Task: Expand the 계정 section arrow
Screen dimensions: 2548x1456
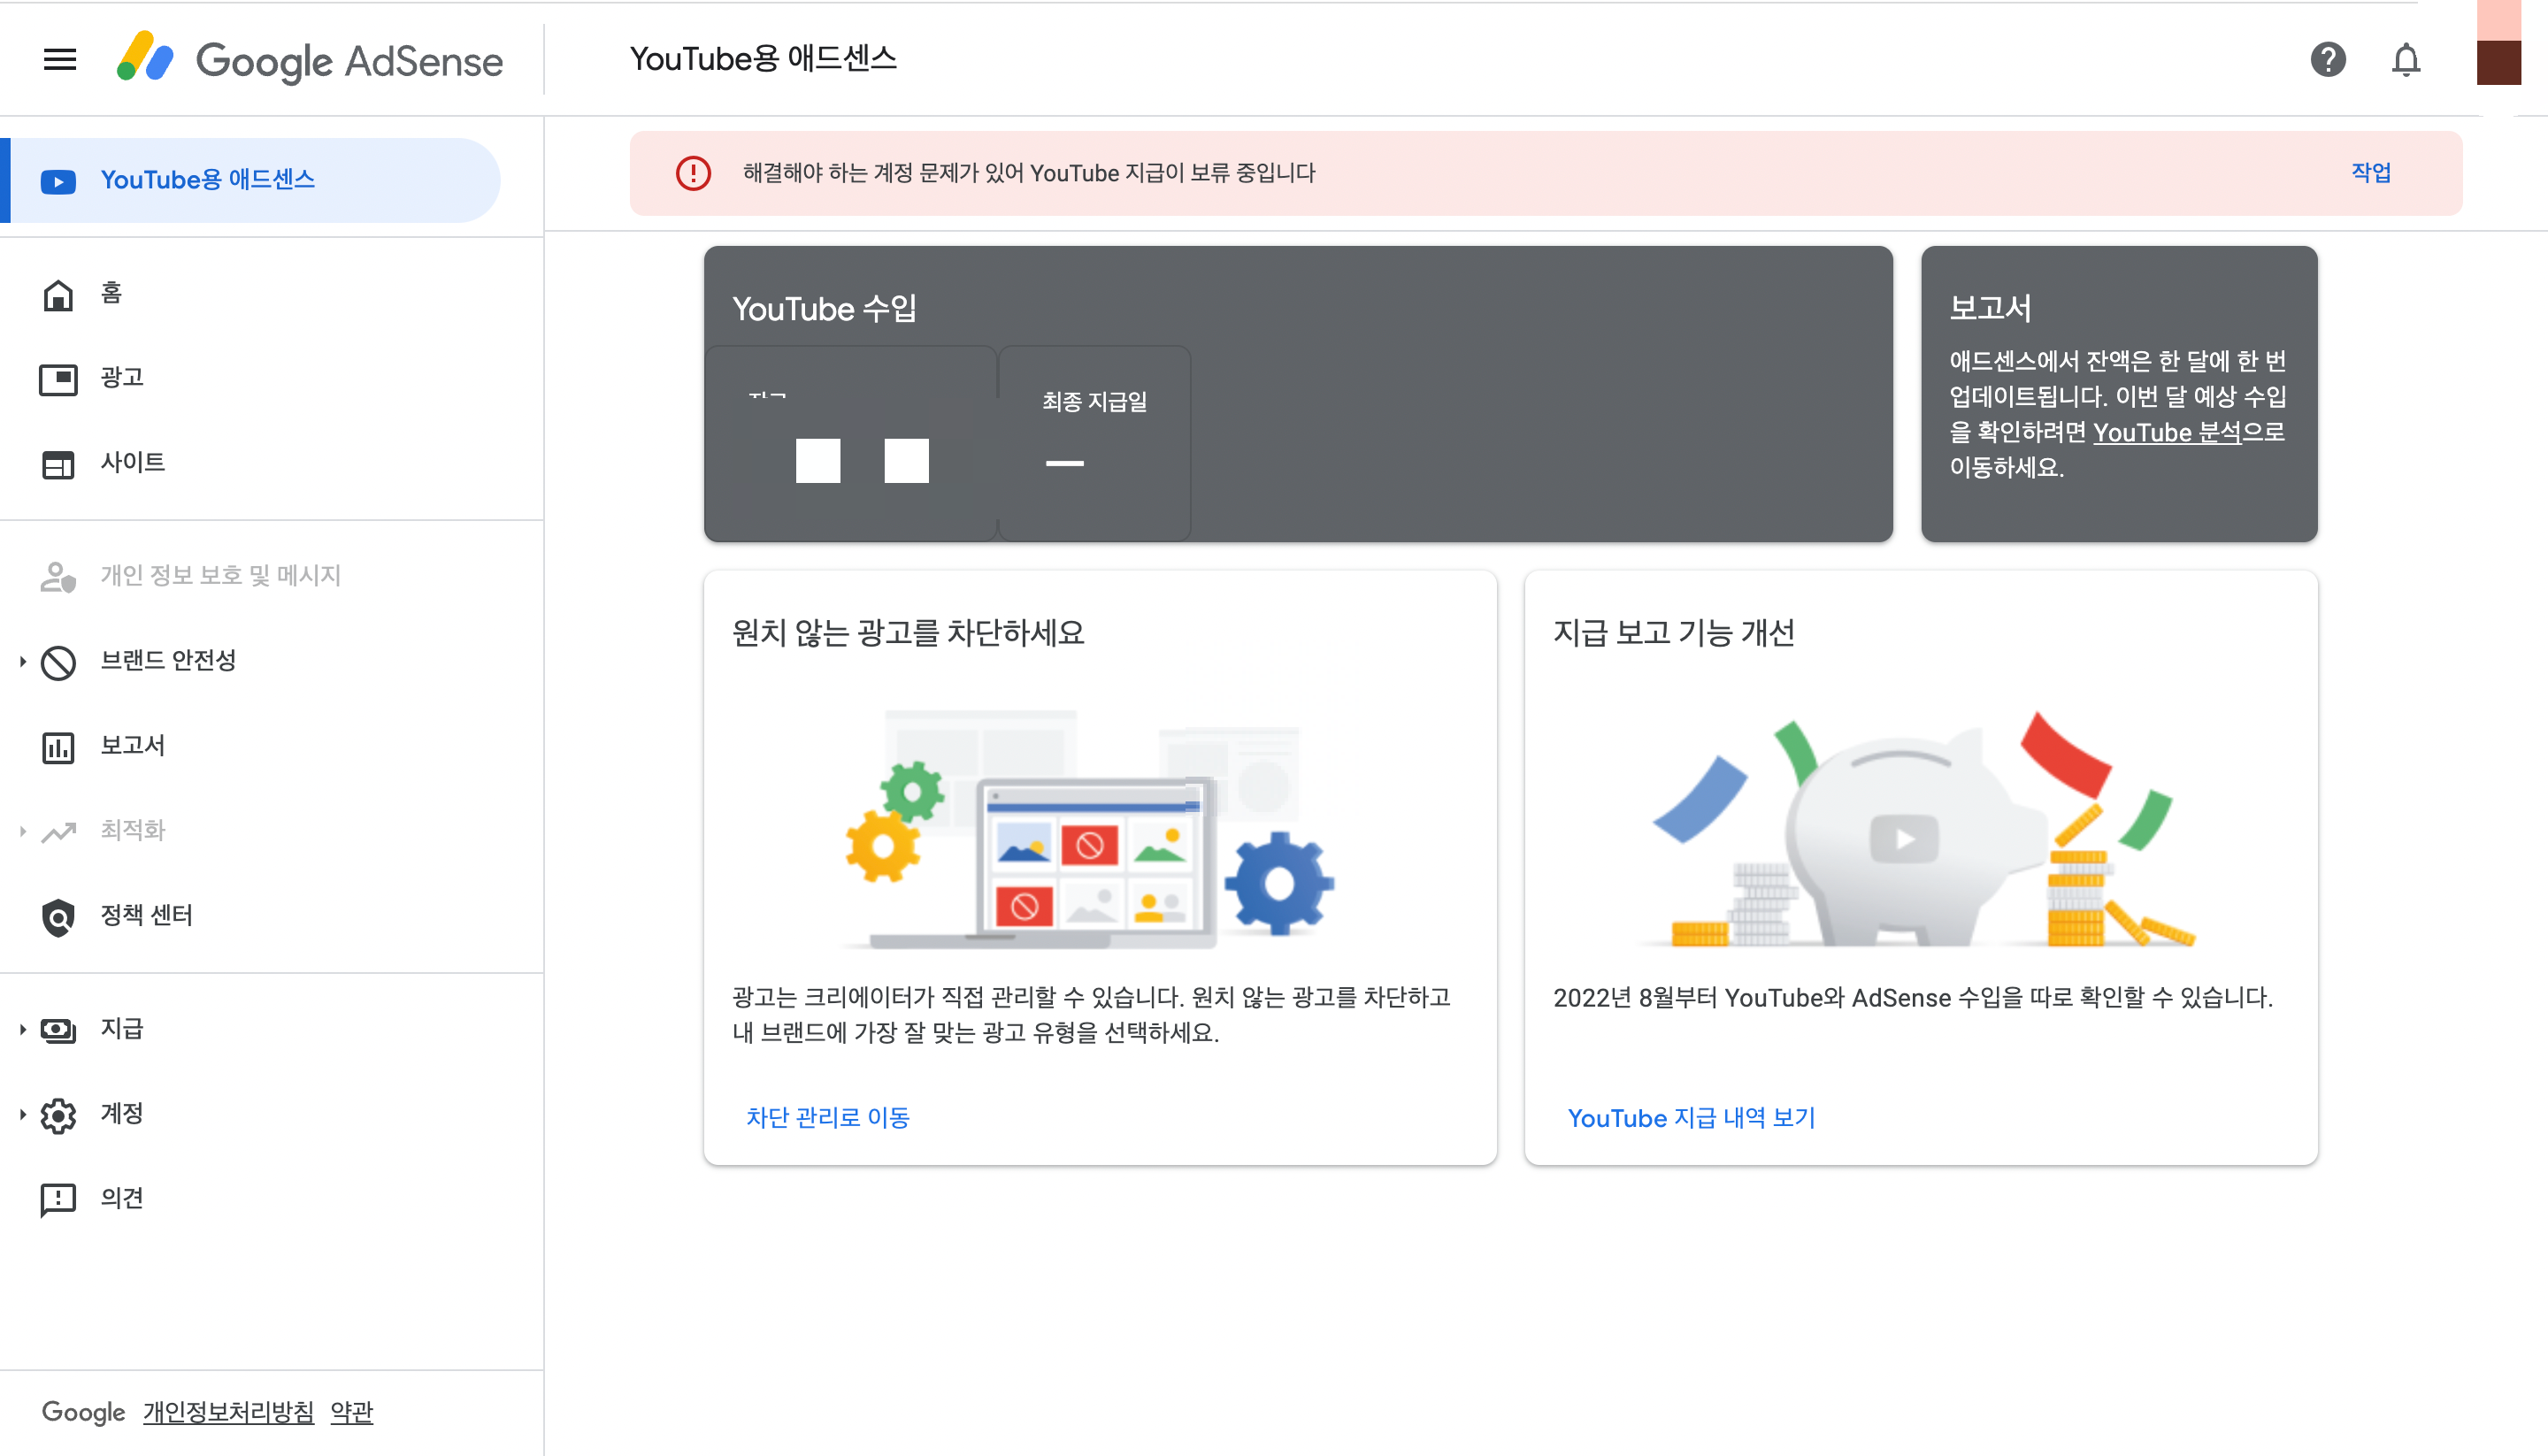Action: tap(22, 1114)
